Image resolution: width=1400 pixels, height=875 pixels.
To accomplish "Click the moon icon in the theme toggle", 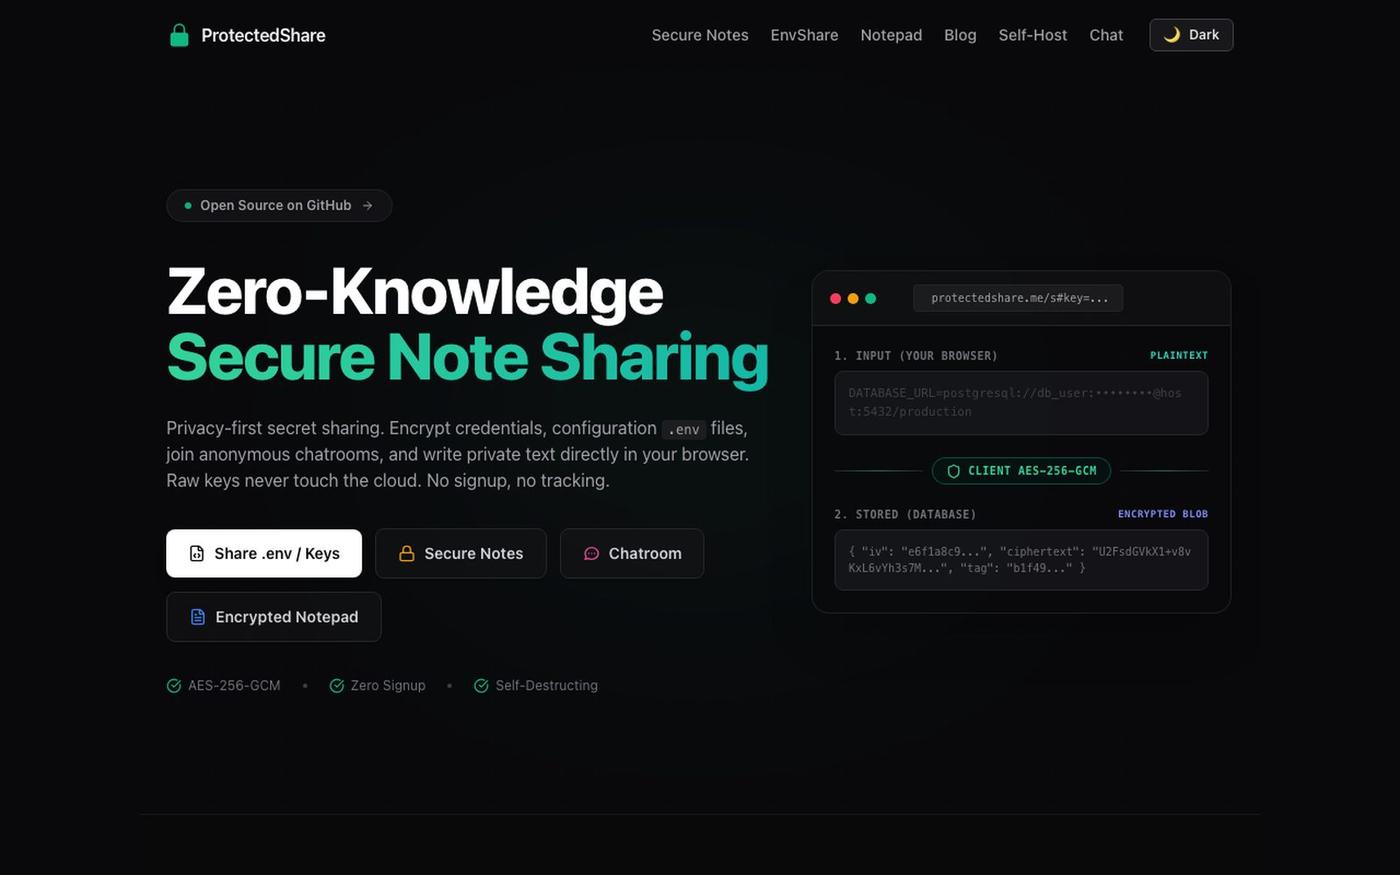I will 1171,35.
